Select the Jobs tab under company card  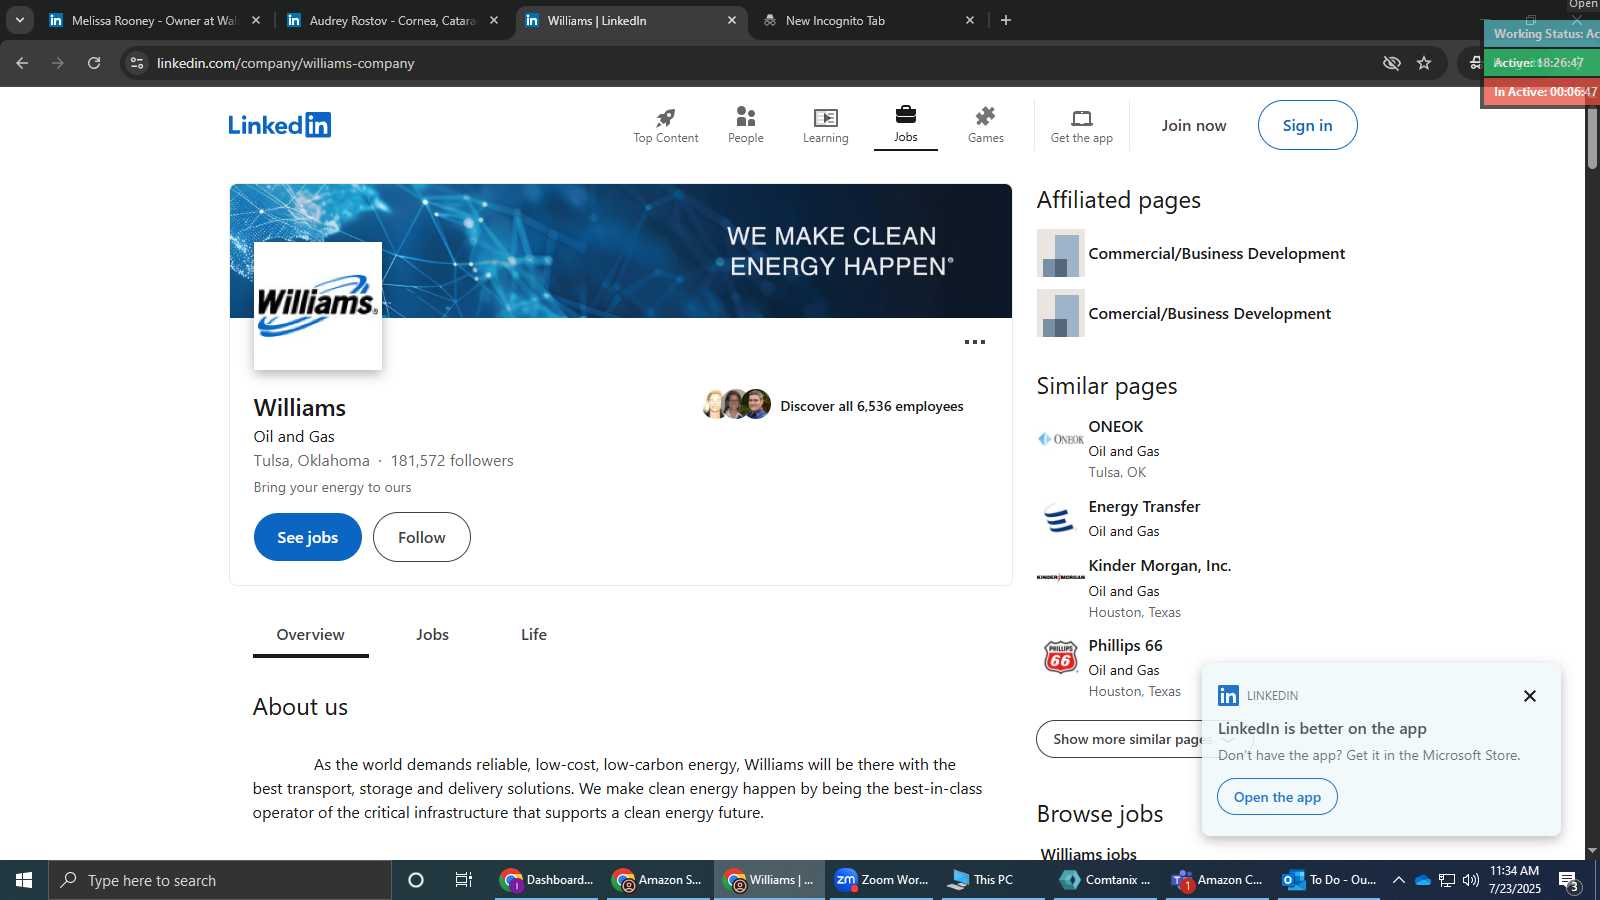pyautogui.click(x=432, y=635)
